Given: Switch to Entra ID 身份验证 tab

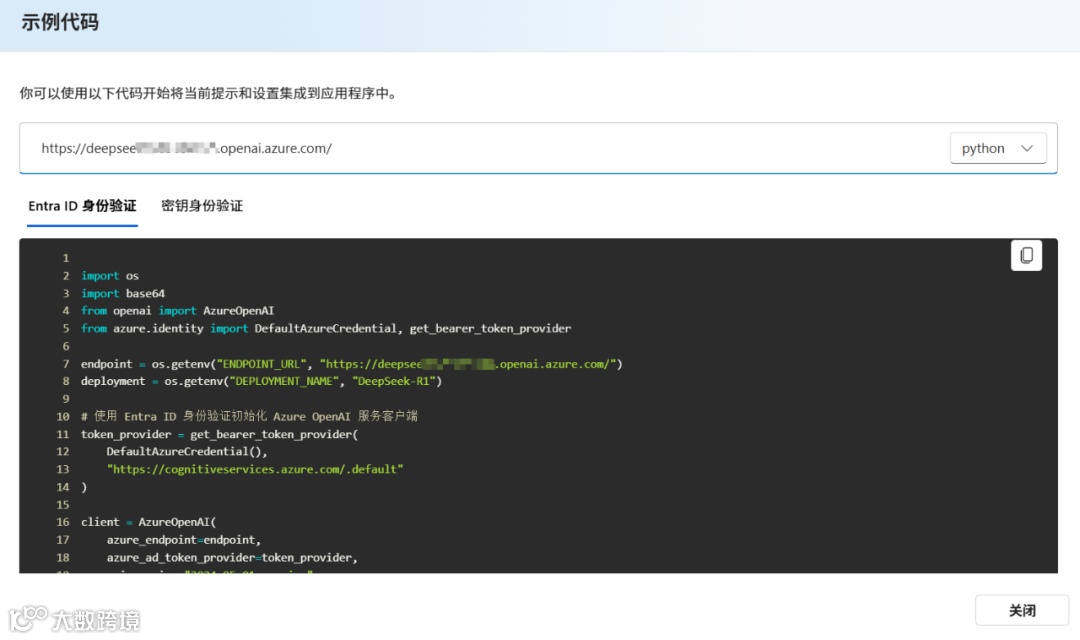Looking at the screenshot, I should click(82, 205).
